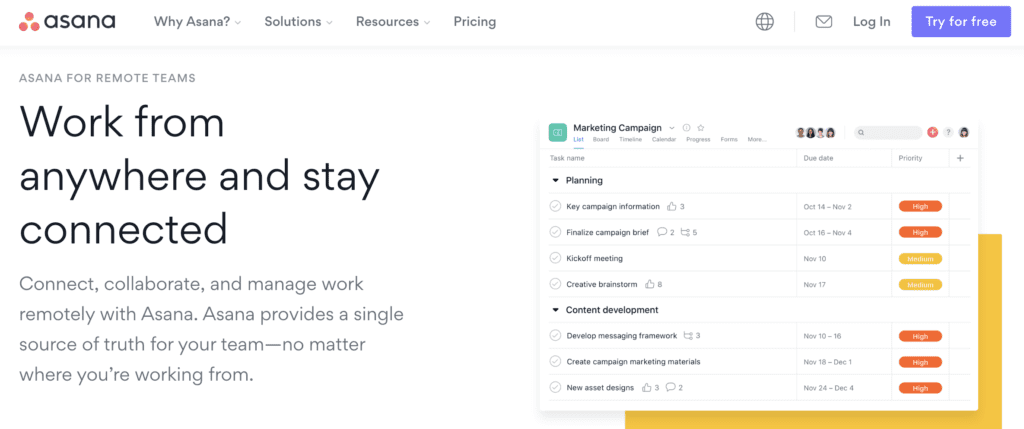The width and height of the screenshot is (1024, 429).
Task: Click Medium priority tag on Creative brainstorm
Action: (x=920, y=284)
